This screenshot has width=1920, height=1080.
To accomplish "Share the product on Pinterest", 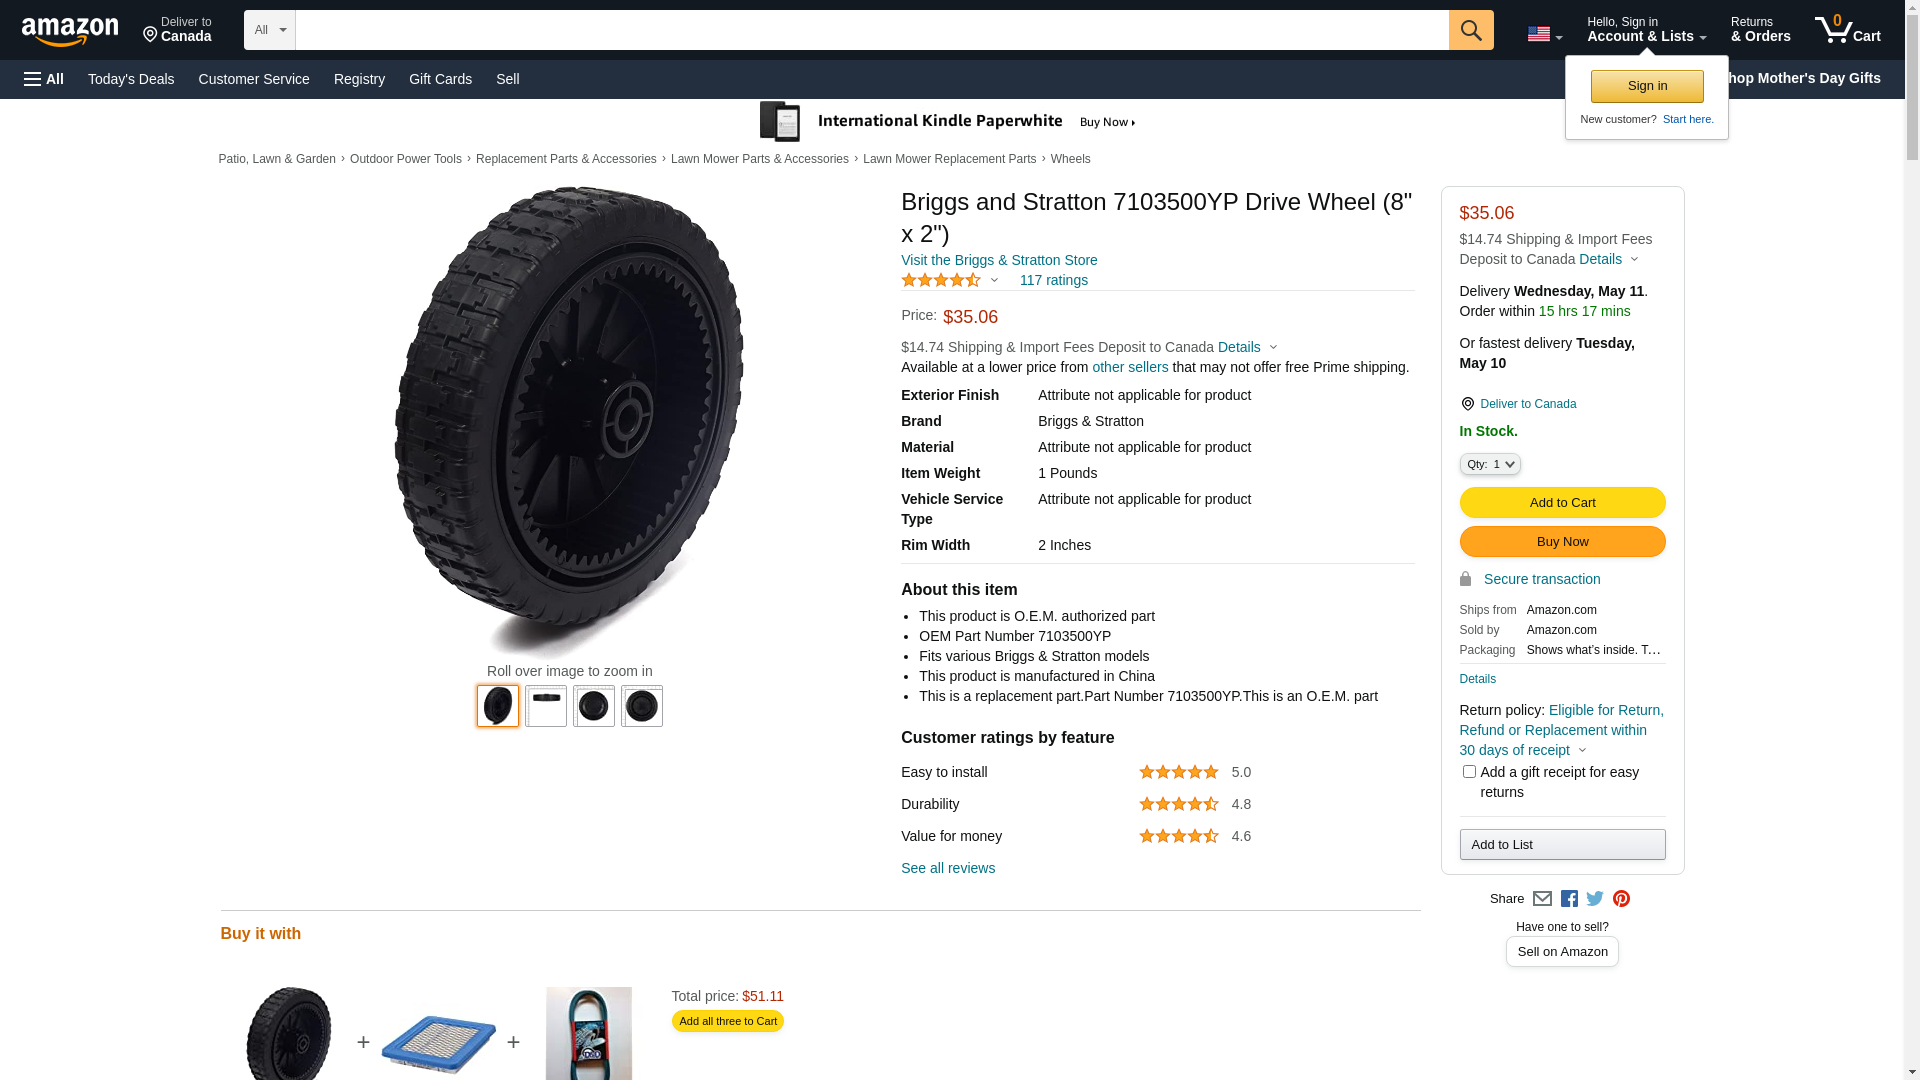I will (1621, 899).
